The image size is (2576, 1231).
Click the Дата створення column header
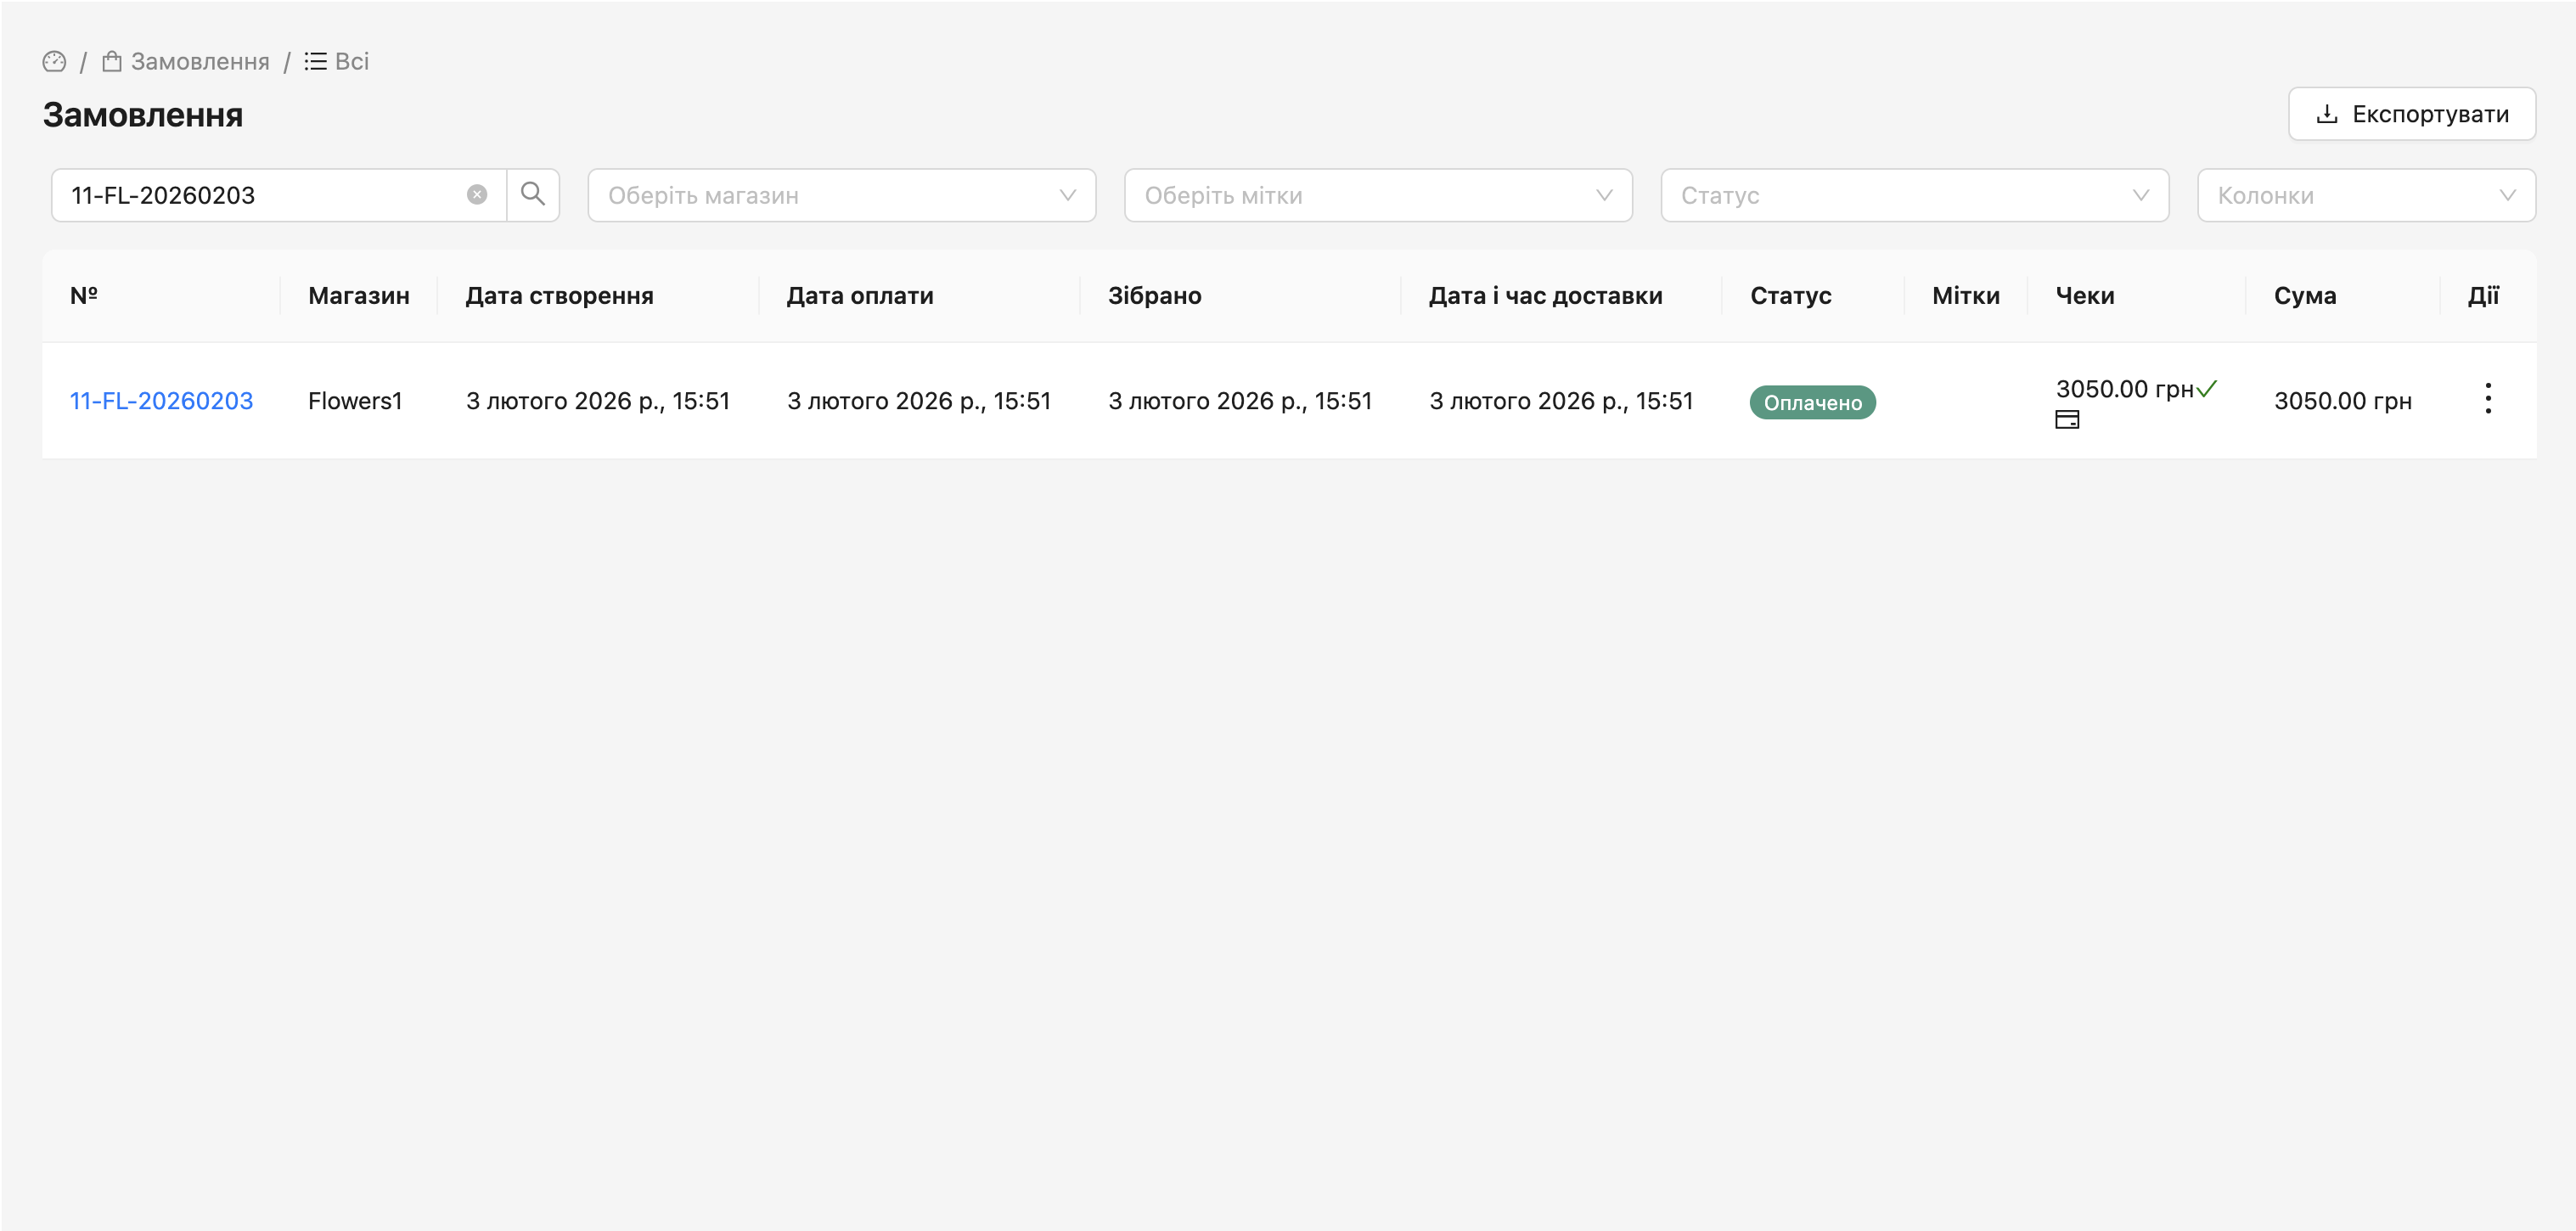point(559,296)
